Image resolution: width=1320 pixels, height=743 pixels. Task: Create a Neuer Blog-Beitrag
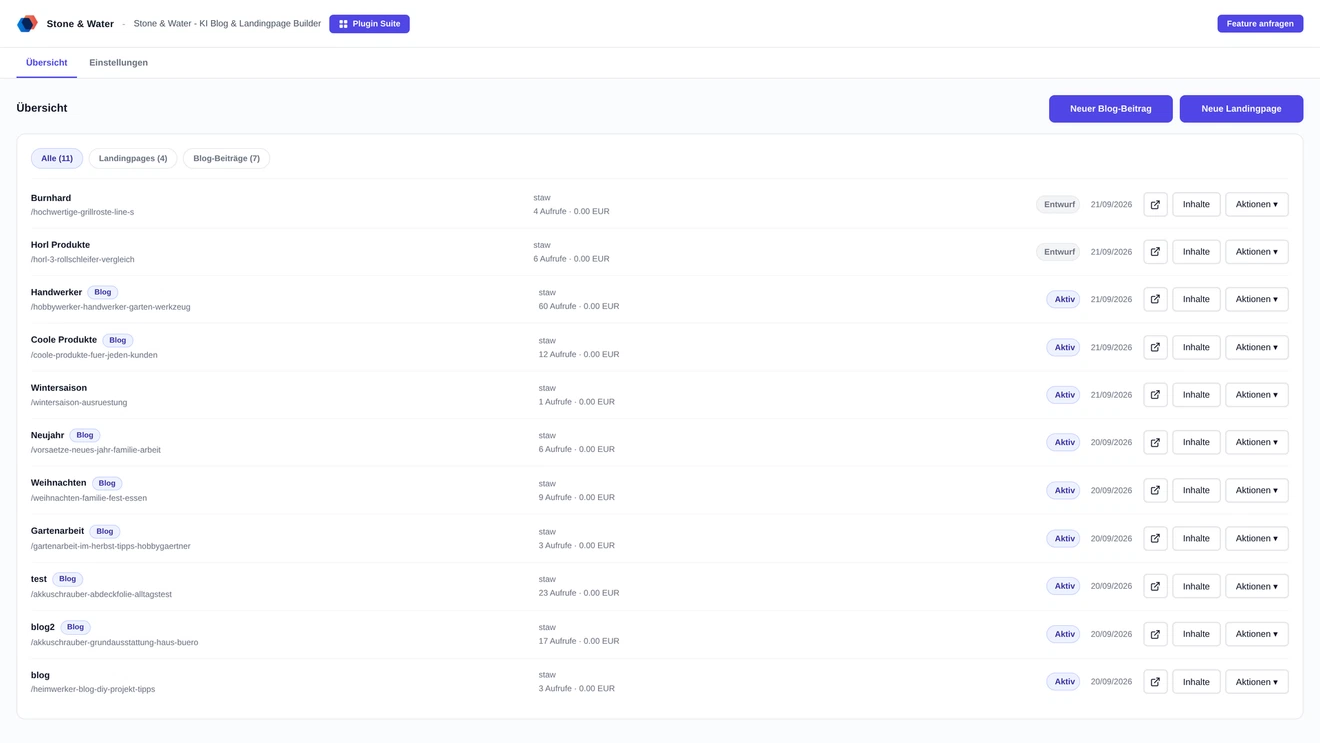pos(1110,109)
